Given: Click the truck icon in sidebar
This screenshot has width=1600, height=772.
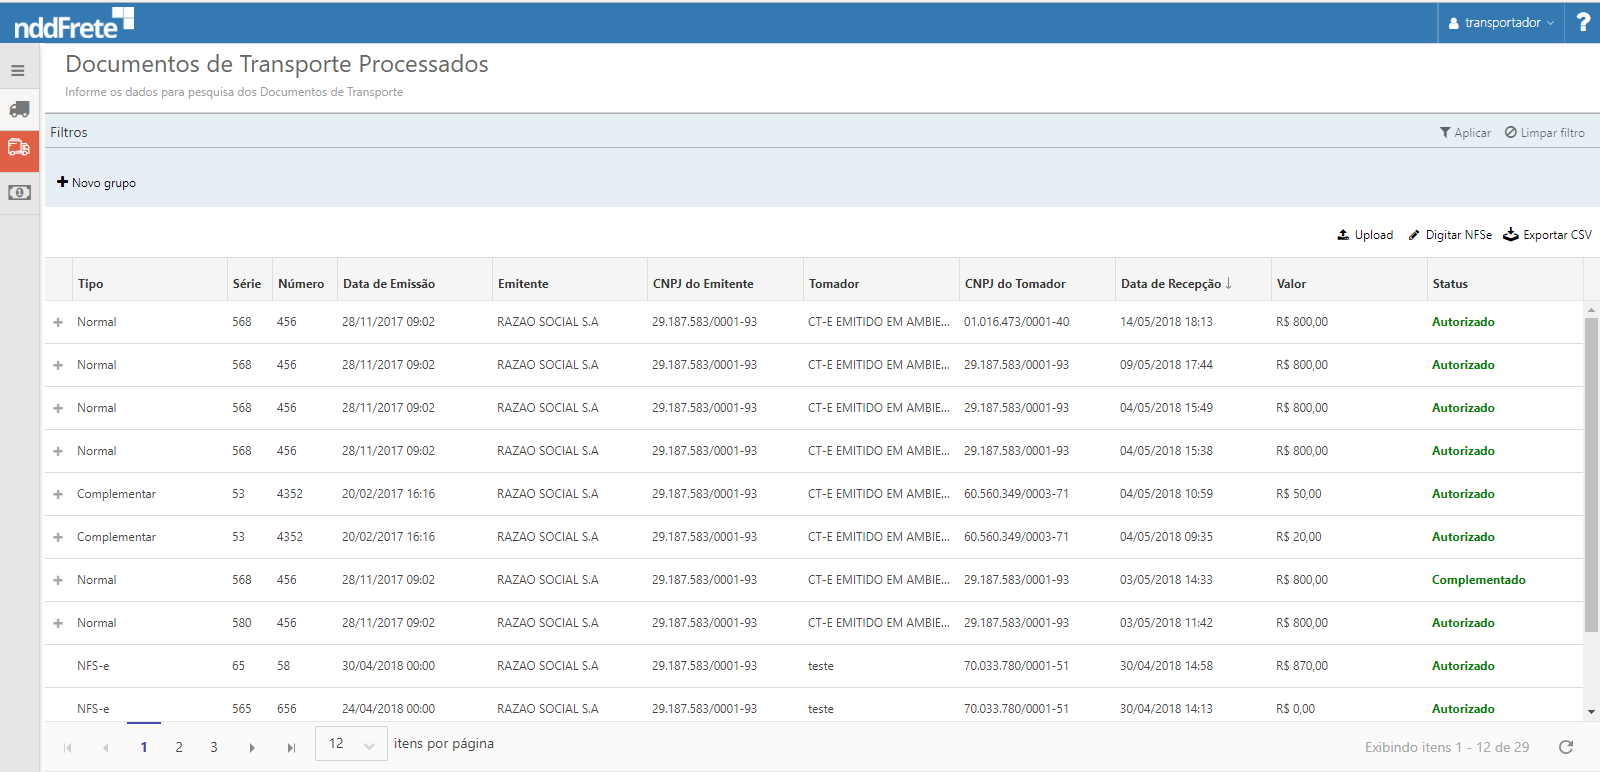Looking at the screenshot, I should click(19, 109).
